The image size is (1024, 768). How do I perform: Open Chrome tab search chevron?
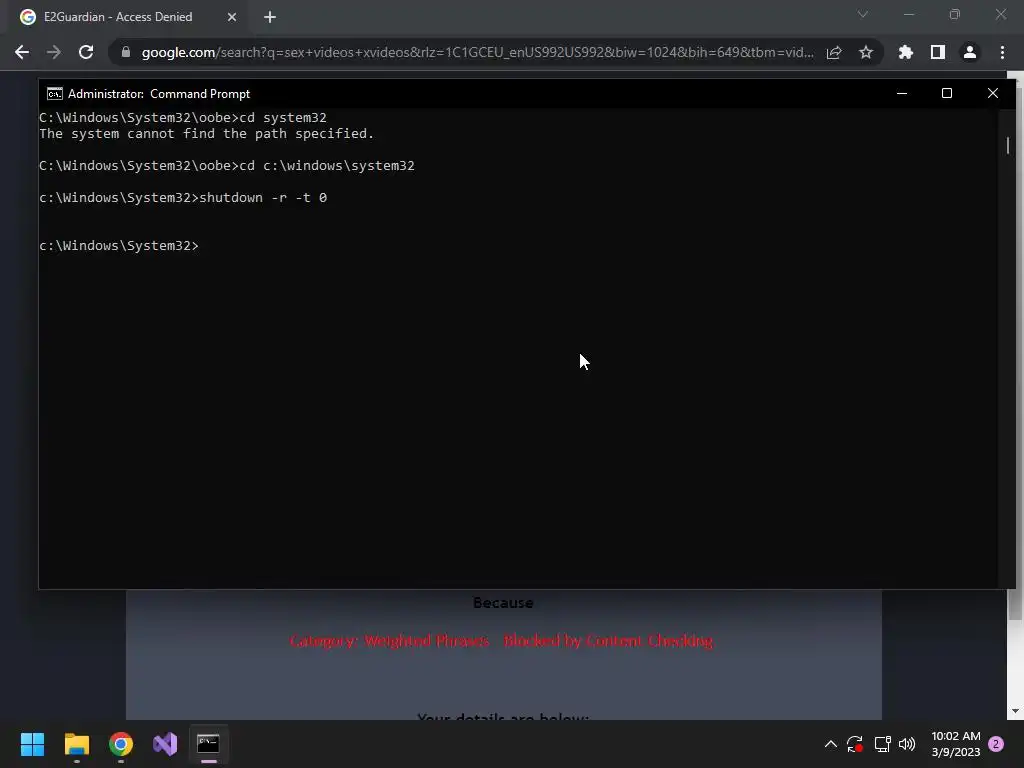coord(863,14)
